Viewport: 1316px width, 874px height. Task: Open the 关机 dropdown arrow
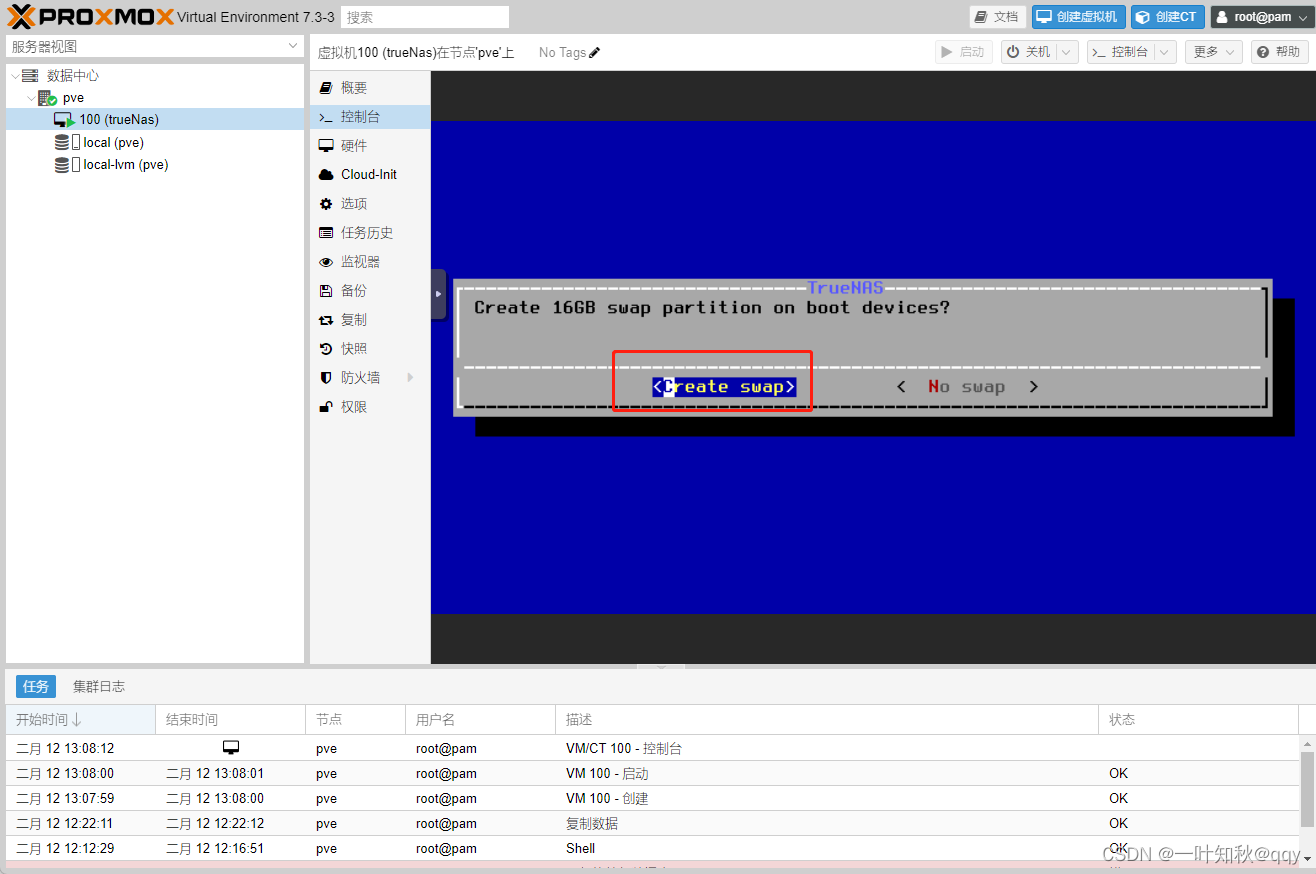(x=1067, y=52)
